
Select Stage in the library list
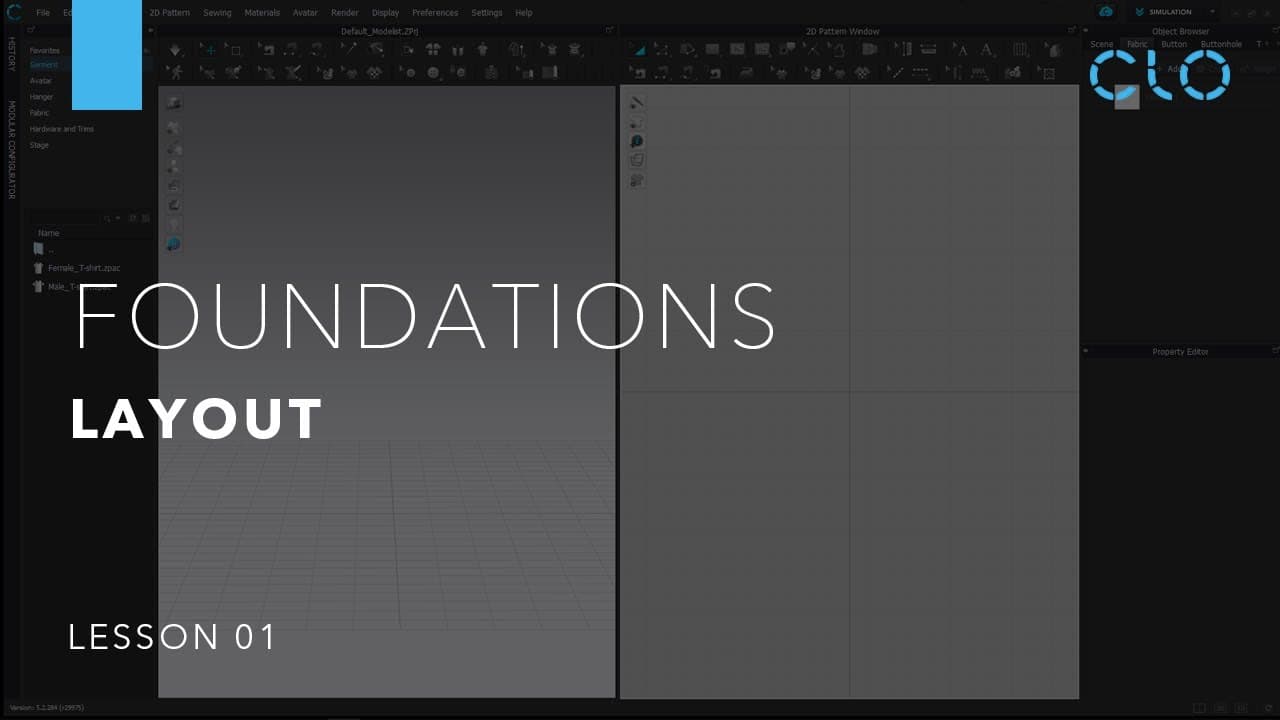pos(39,145)
